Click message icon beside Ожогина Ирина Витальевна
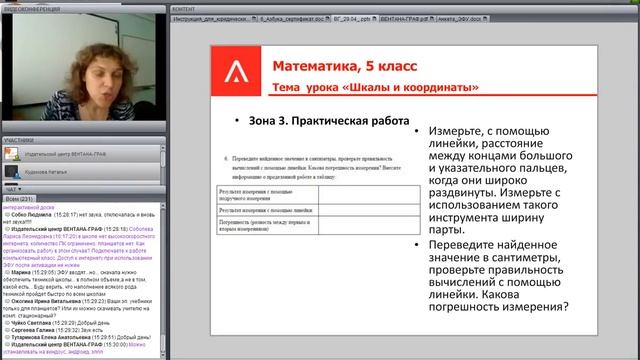Viewport: 640px width, 360px height. click(7, 301)
